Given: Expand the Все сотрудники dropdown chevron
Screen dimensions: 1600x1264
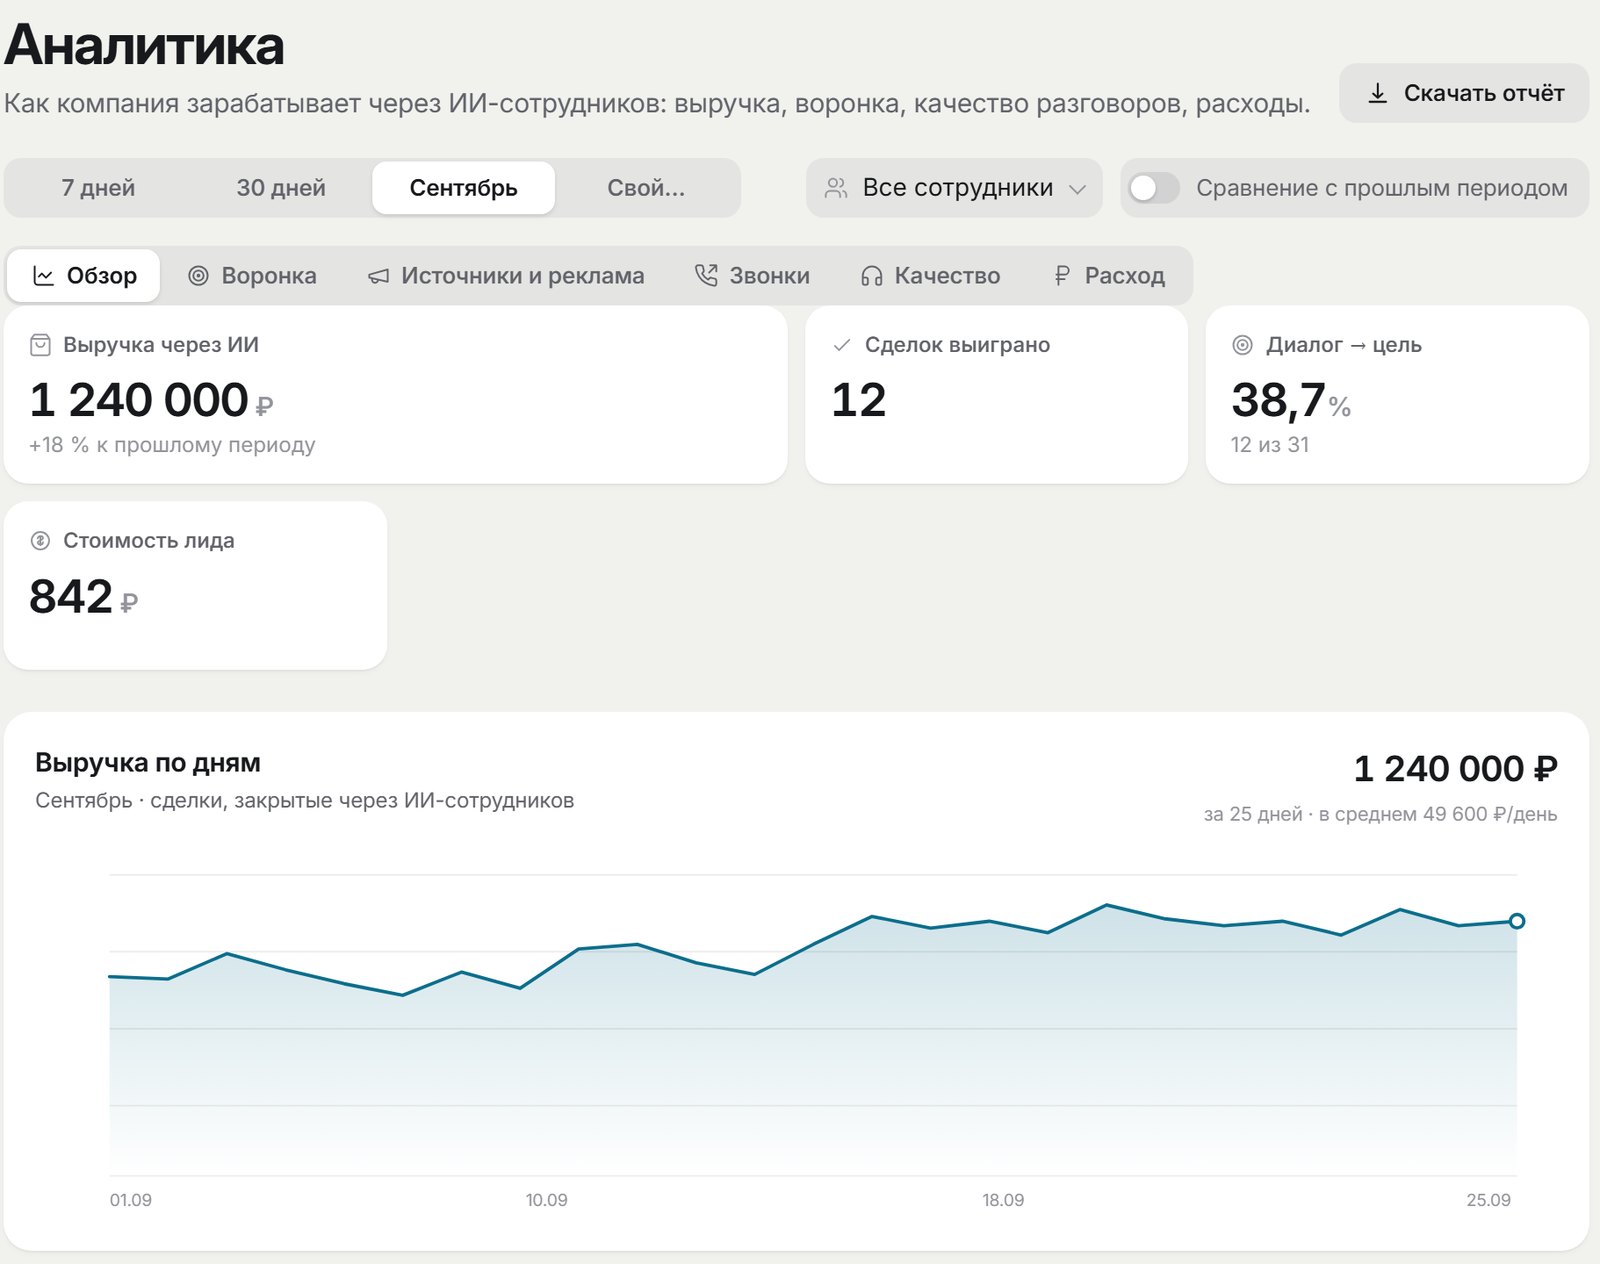Looking at the screenshot, I should pos(1077,189).
